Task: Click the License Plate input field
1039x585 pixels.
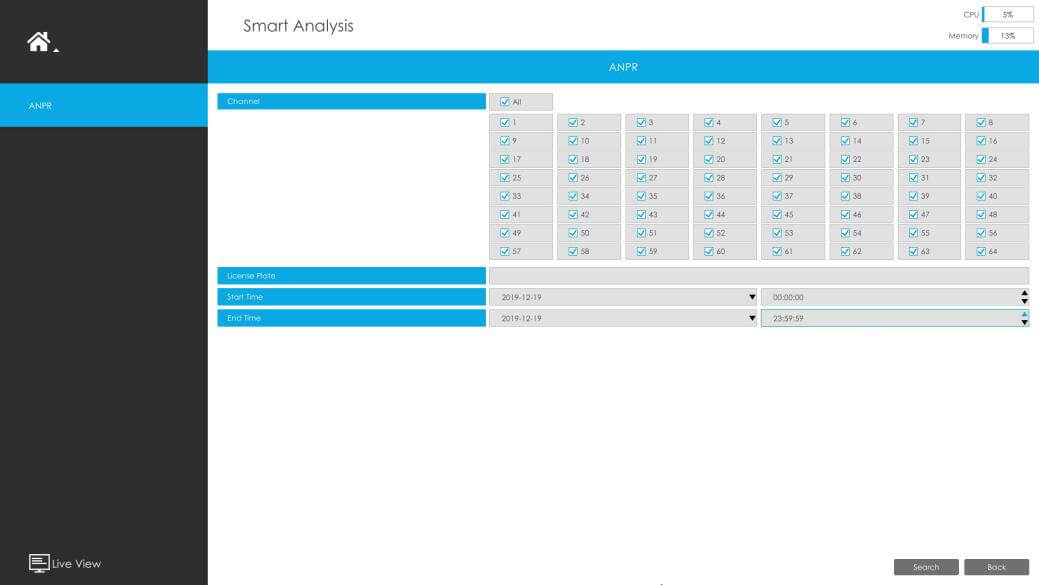Action: tap(758, 276)
